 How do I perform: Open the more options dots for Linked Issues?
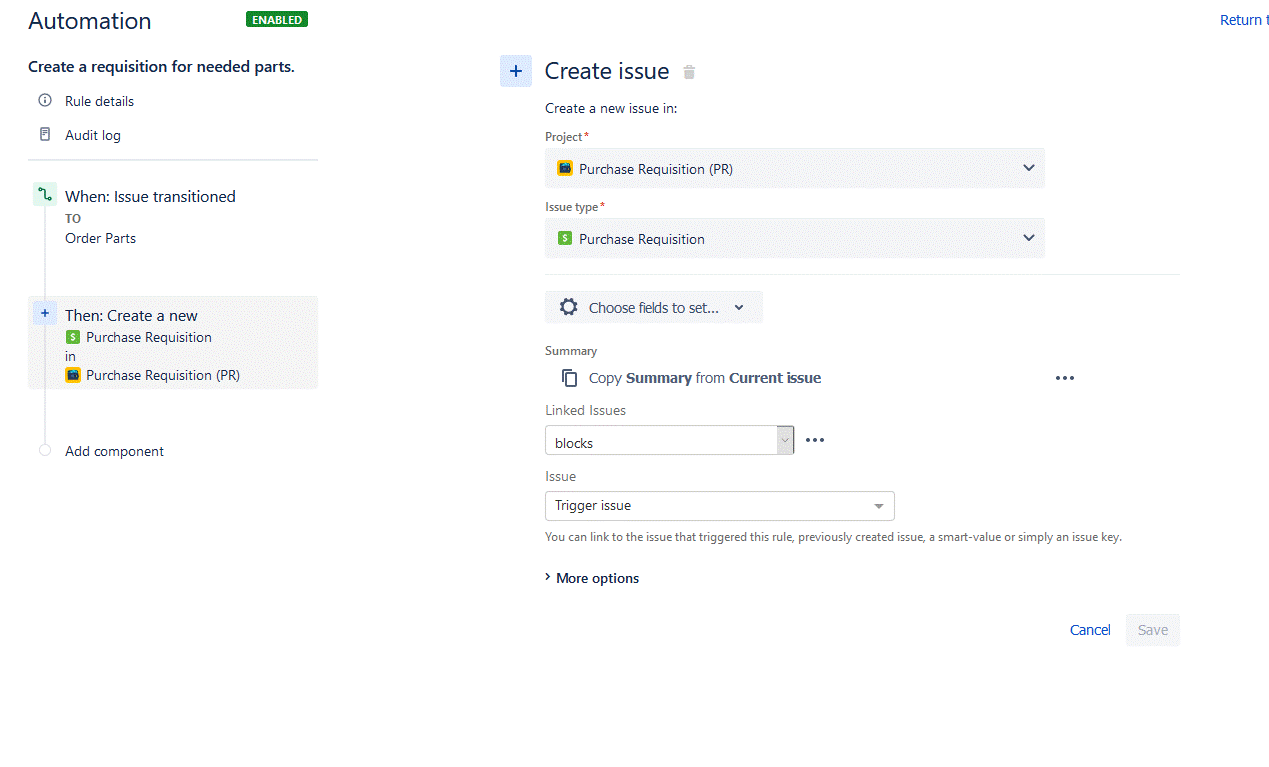pyautogui.click(x=815, y=440)
